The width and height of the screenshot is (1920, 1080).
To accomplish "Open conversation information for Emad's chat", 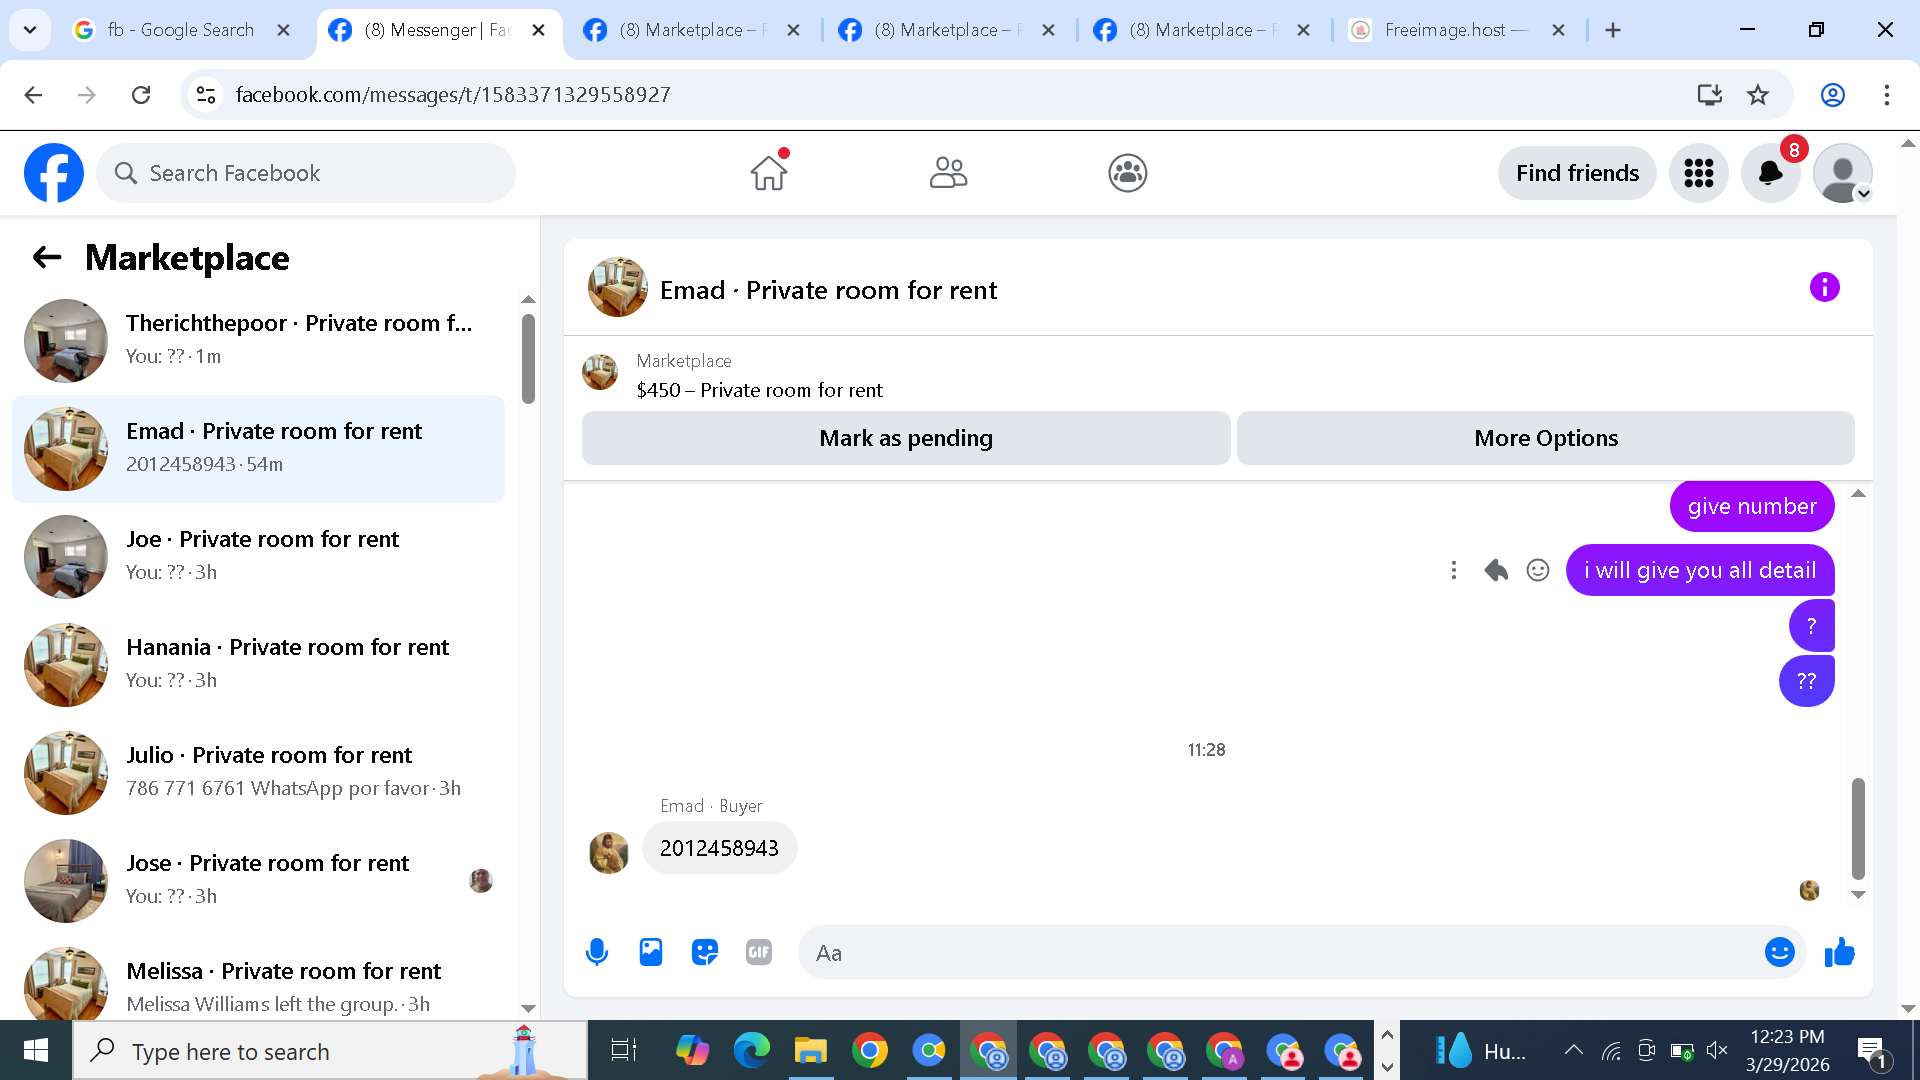I will coord(1824,288).
